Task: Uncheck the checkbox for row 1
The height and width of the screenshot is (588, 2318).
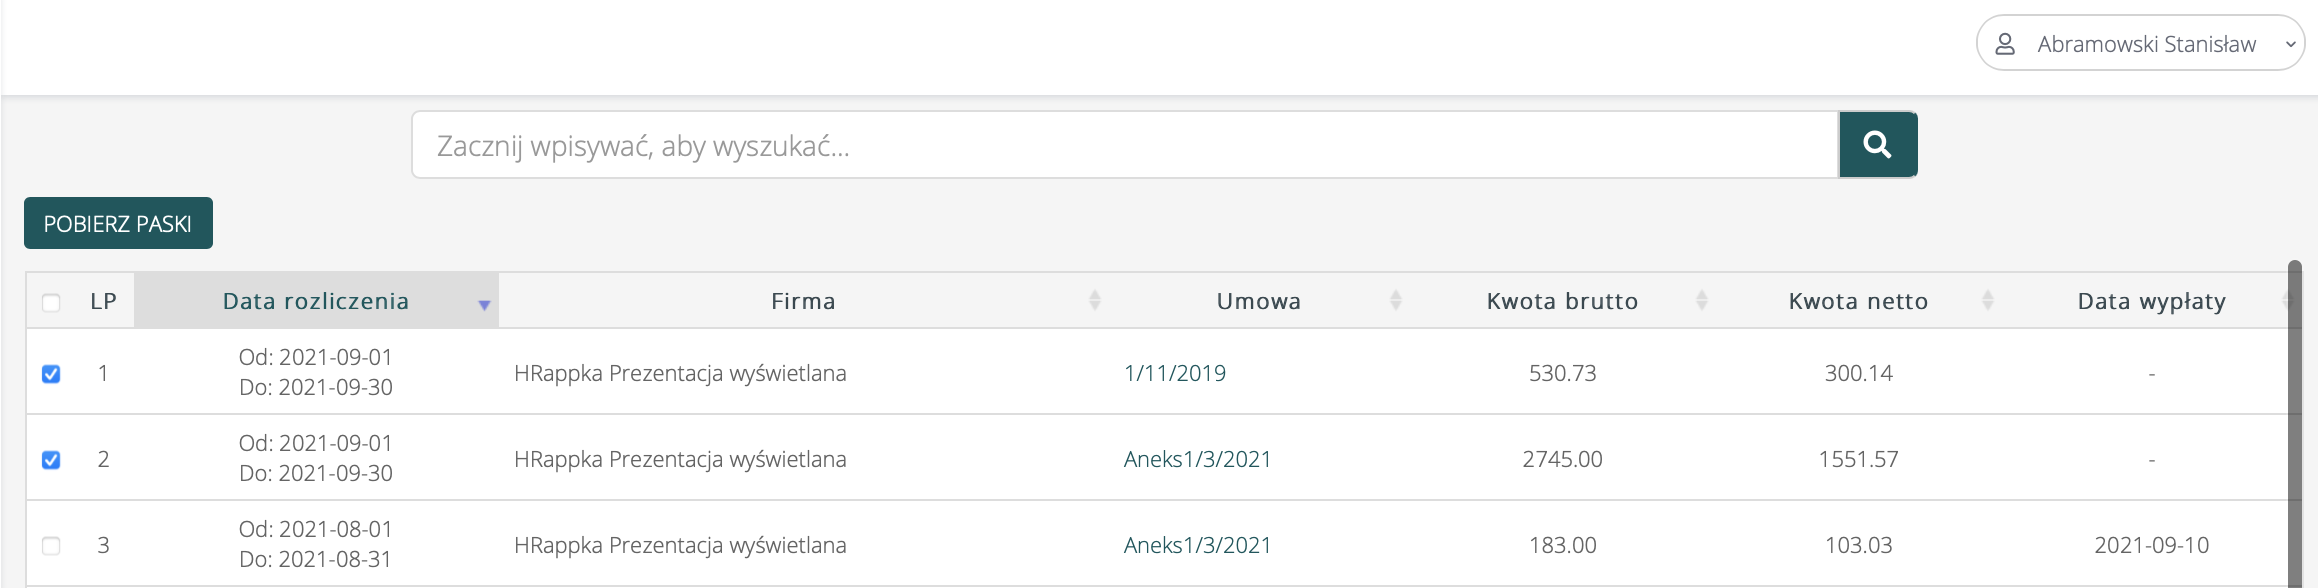Action: click(x=51, y=374)
